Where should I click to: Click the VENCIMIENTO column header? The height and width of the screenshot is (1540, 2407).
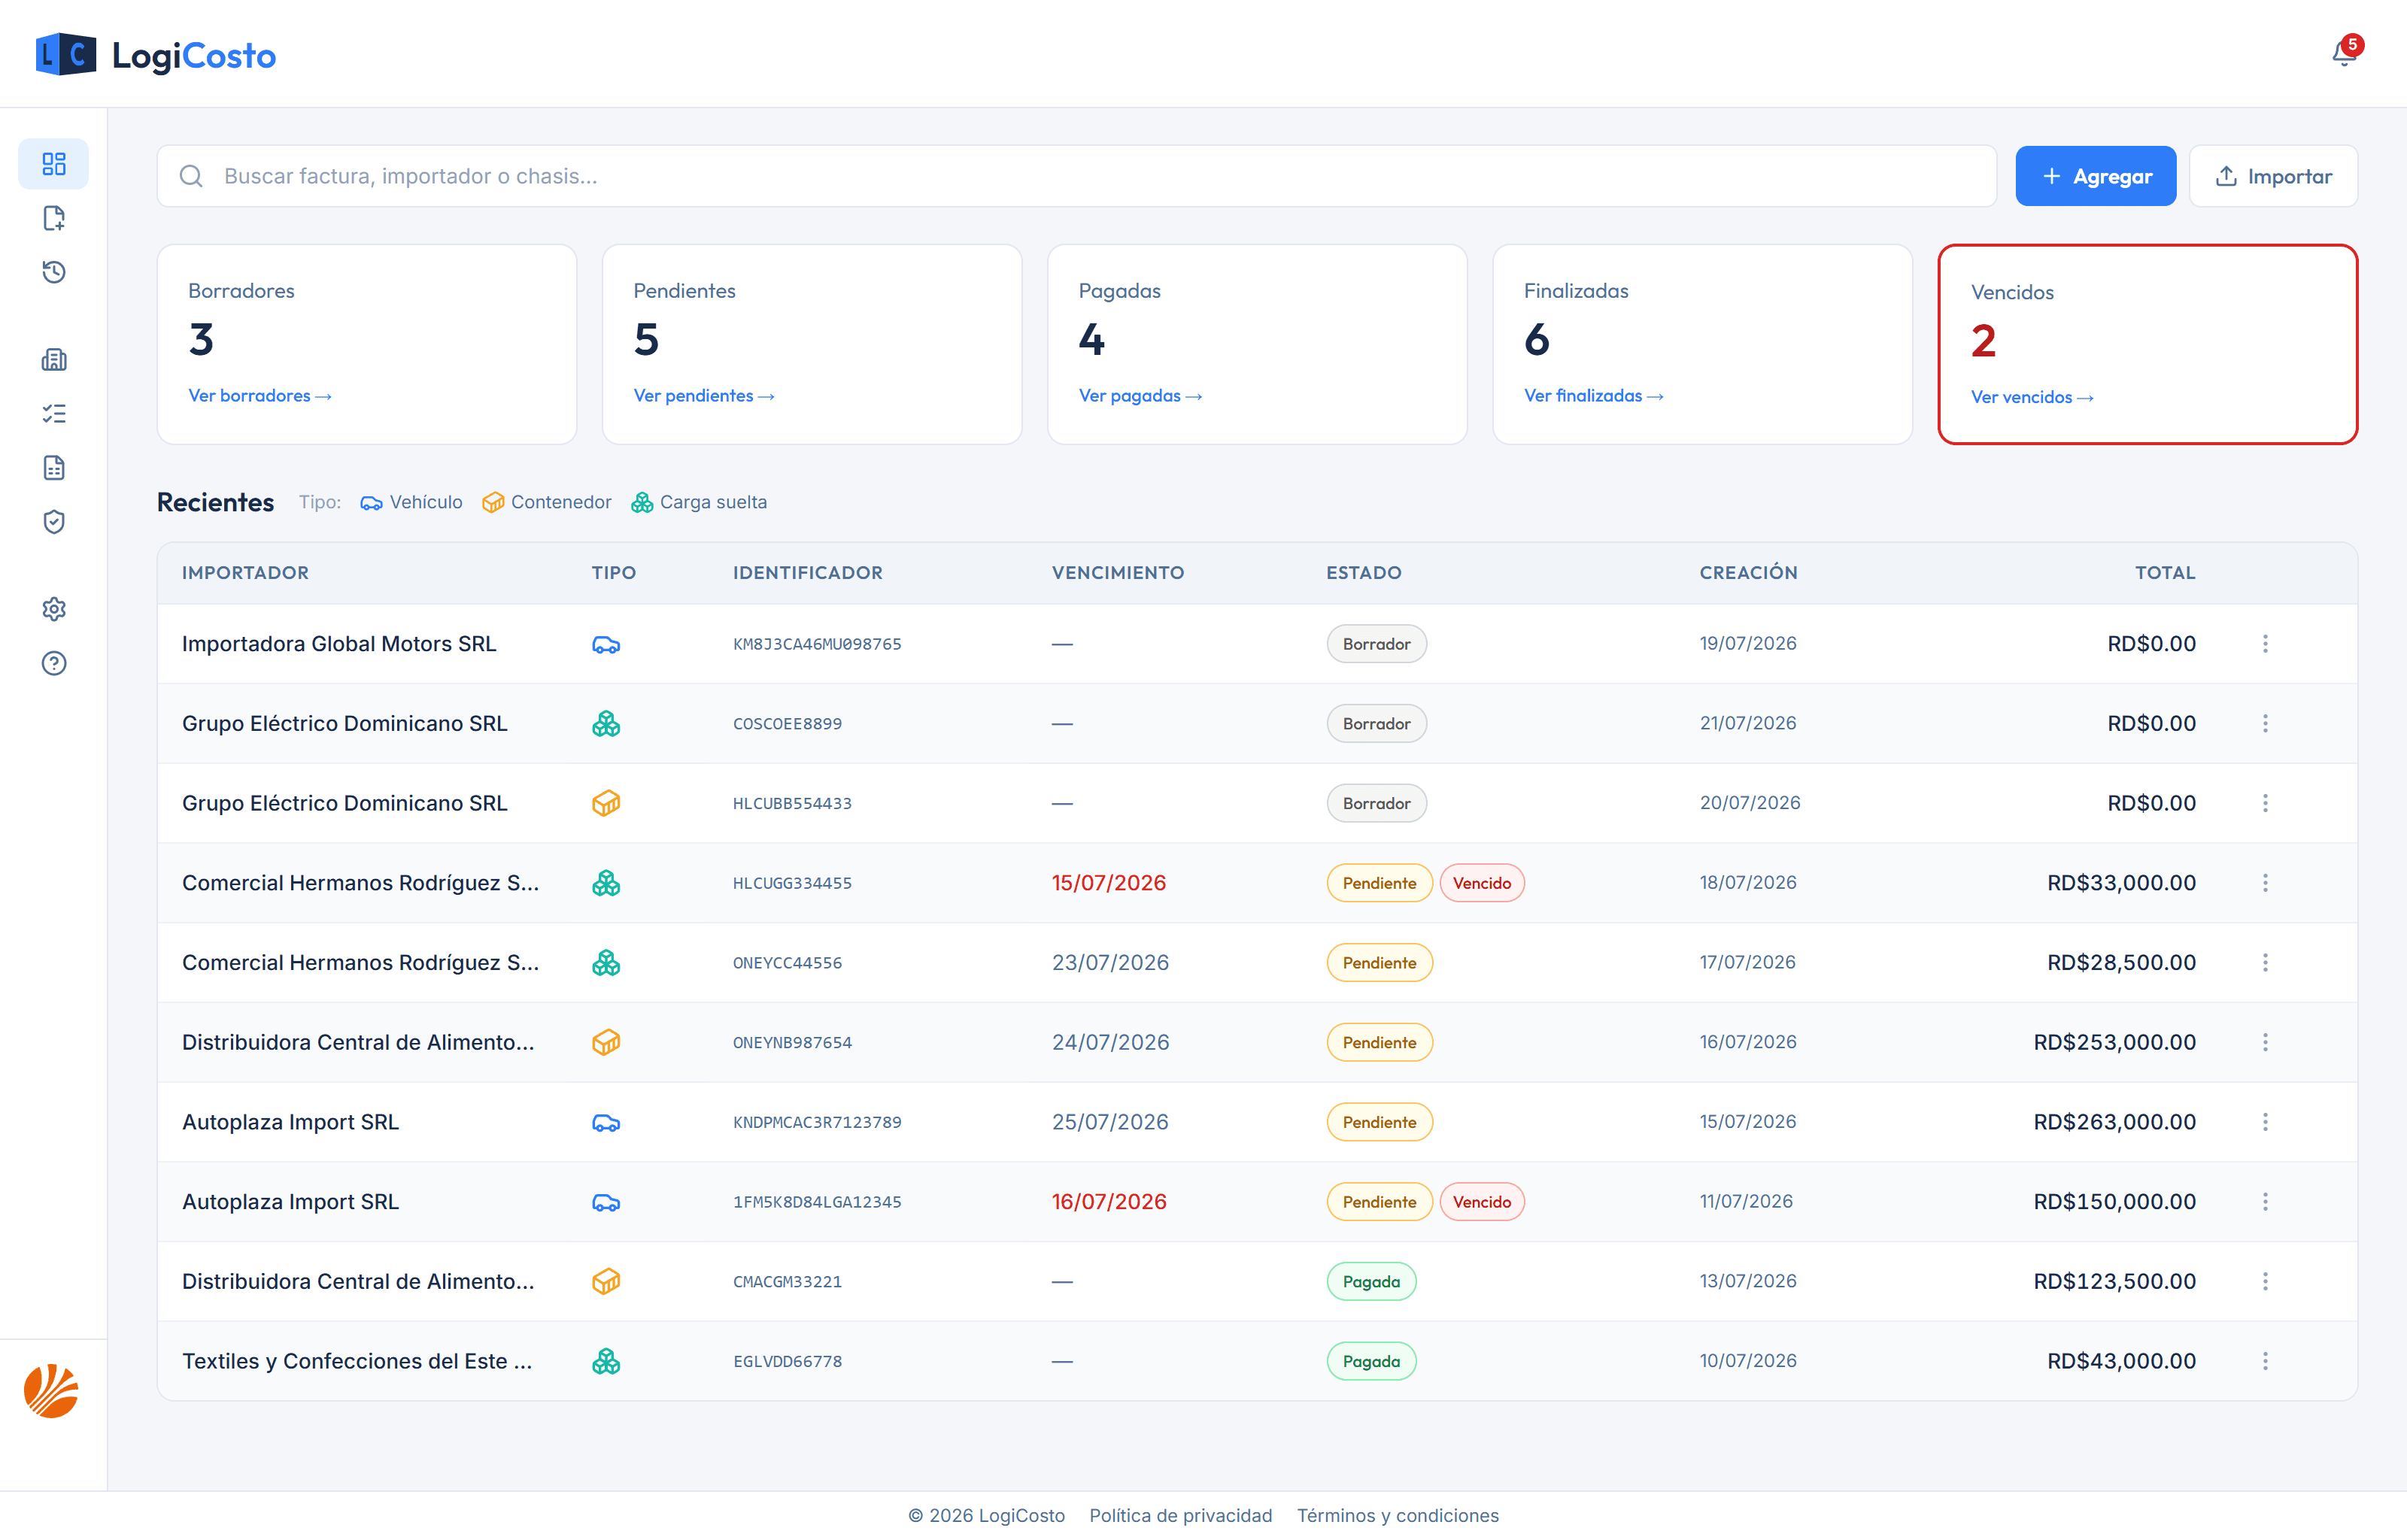click(x=1117, y=573)
